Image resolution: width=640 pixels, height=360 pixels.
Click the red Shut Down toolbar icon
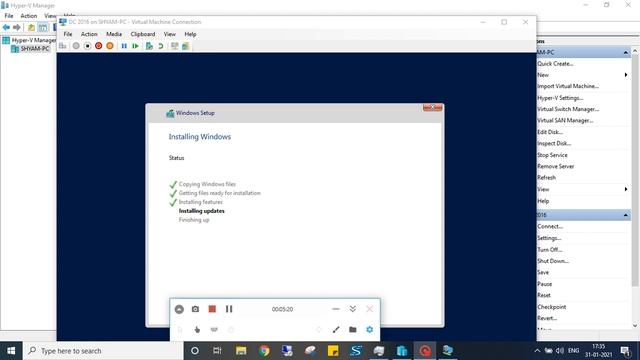pyautogui.click(x=98, y=46)
